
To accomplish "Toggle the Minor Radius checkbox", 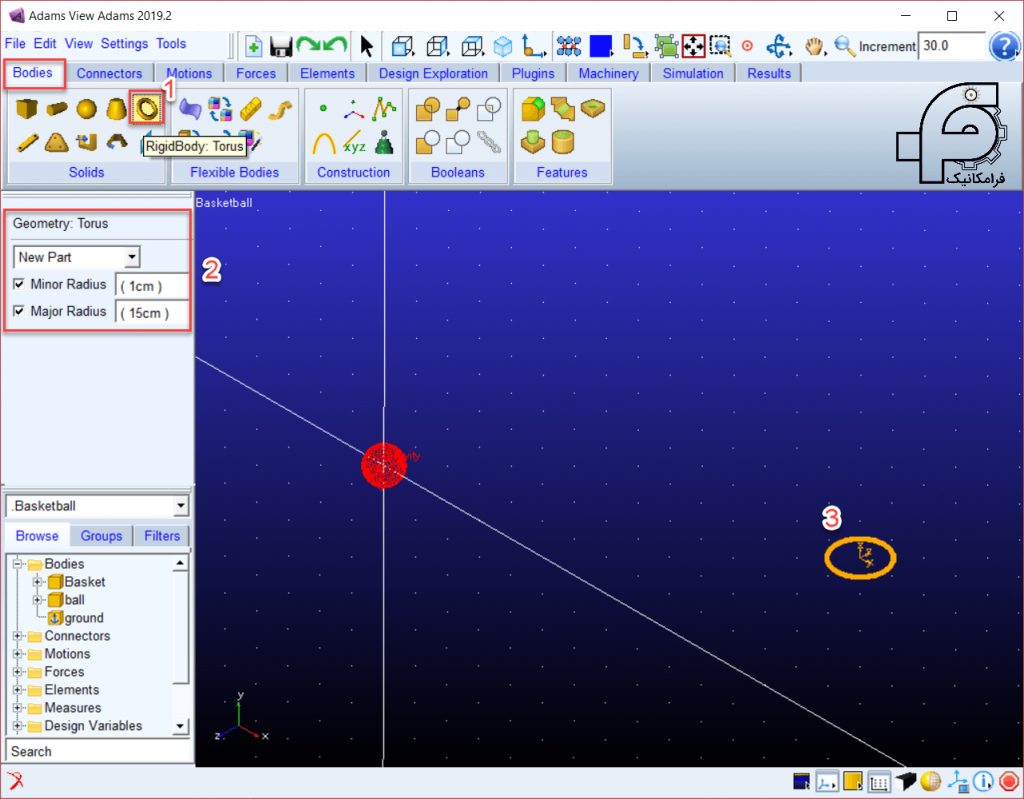I will pyautogui.click(x=20, y=284).
